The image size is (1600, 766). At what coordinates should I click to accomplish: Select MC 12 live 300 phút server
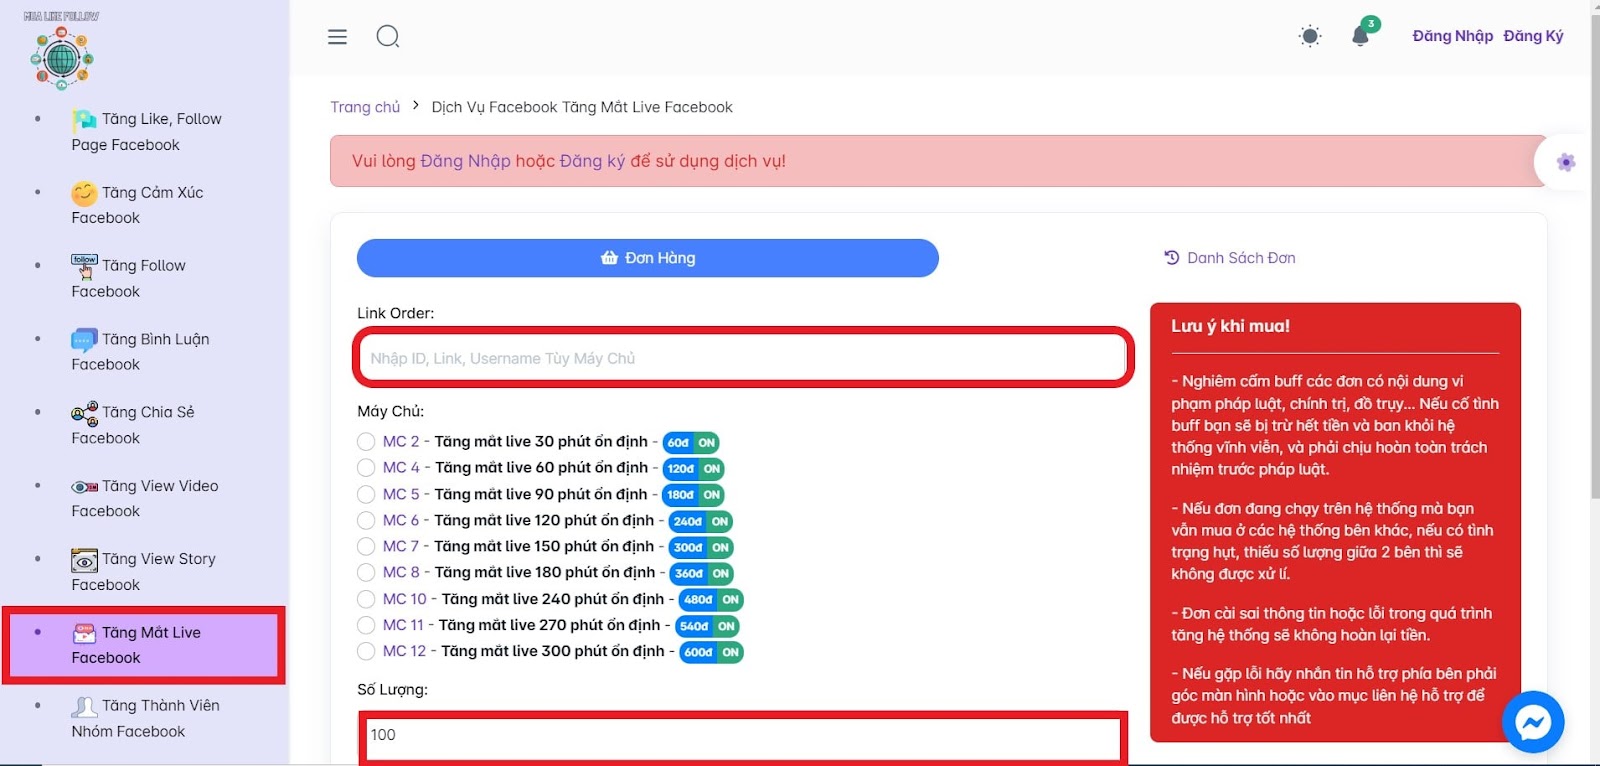(366, 651)
